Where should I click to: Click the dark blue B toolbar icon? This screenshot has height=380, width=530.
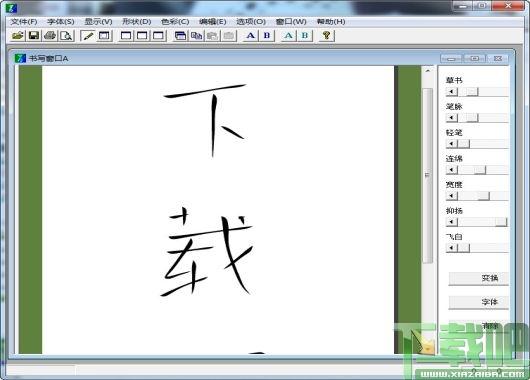click(267, 35)
